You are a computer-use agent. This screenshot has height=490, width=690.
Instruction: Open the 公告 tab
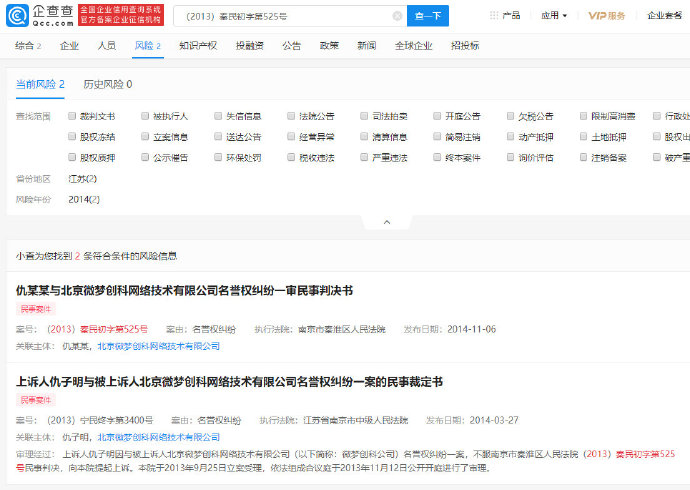pos(291,46)
